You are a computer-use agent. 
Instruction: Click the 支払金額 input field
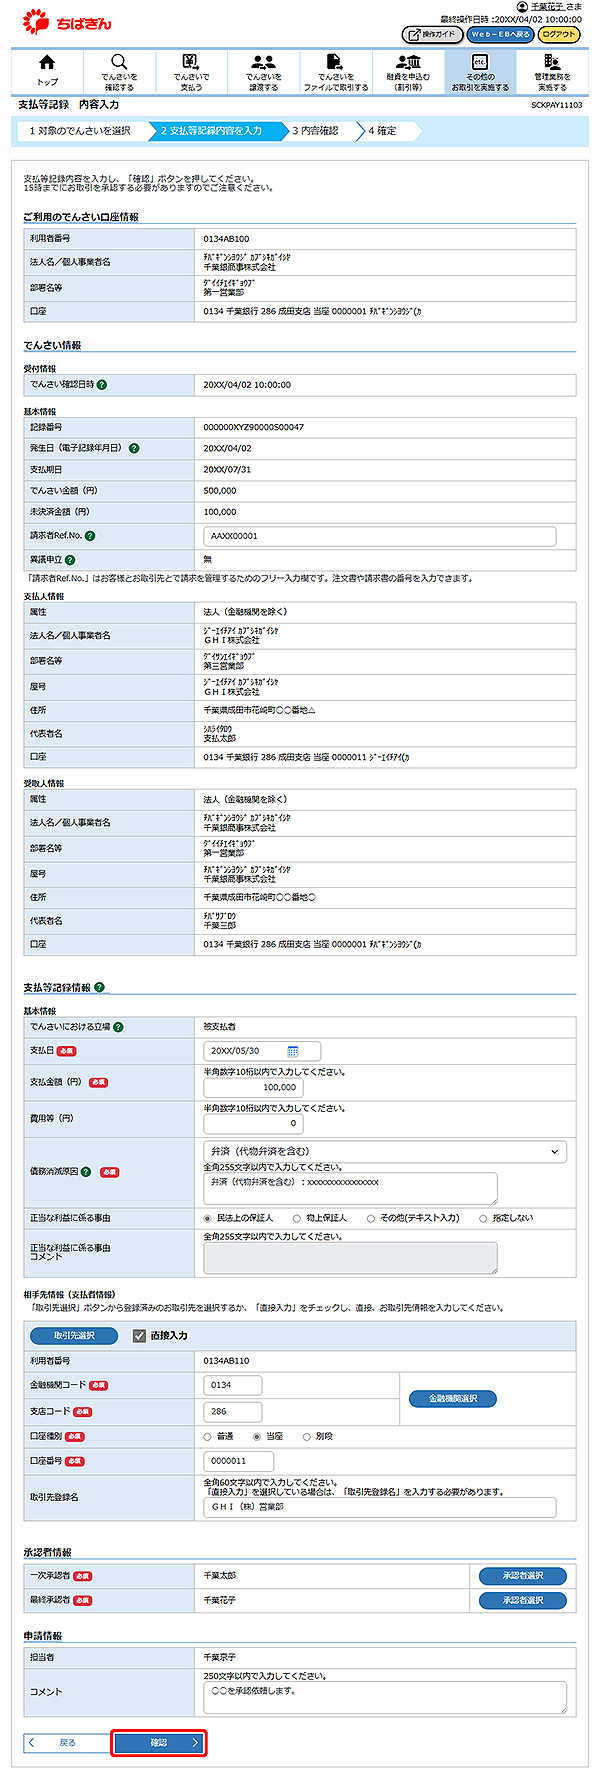click(252, 1087)
